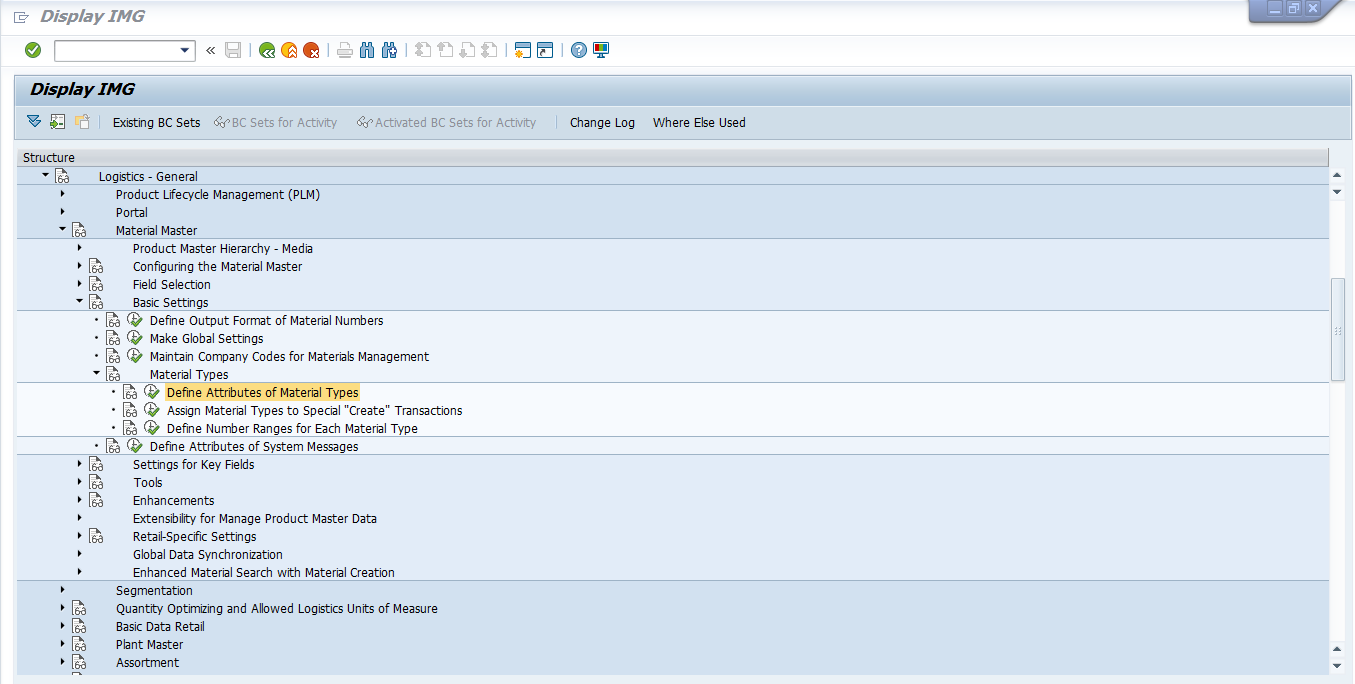Screen dimensions: 1355x684
Task: Click the Print icon
Action: tap(345, 50)
